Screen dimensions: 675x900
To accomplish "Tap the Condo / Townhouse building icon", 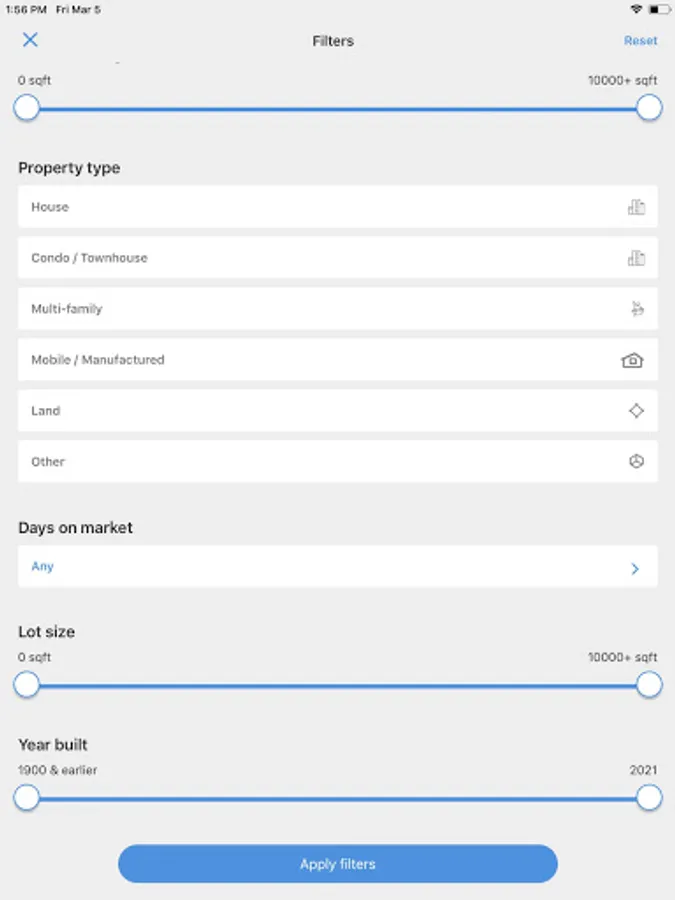I will coord(636,258).
